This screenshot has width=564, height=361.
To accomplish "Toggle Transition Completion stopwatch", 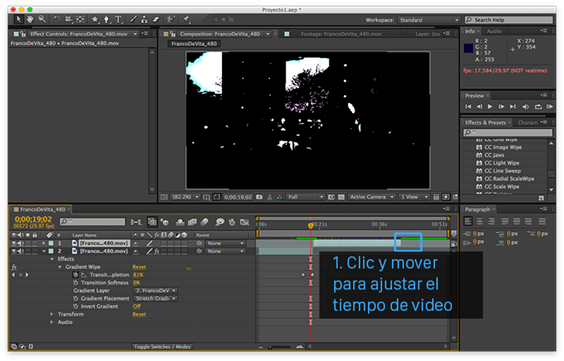I will click(76, 275).
